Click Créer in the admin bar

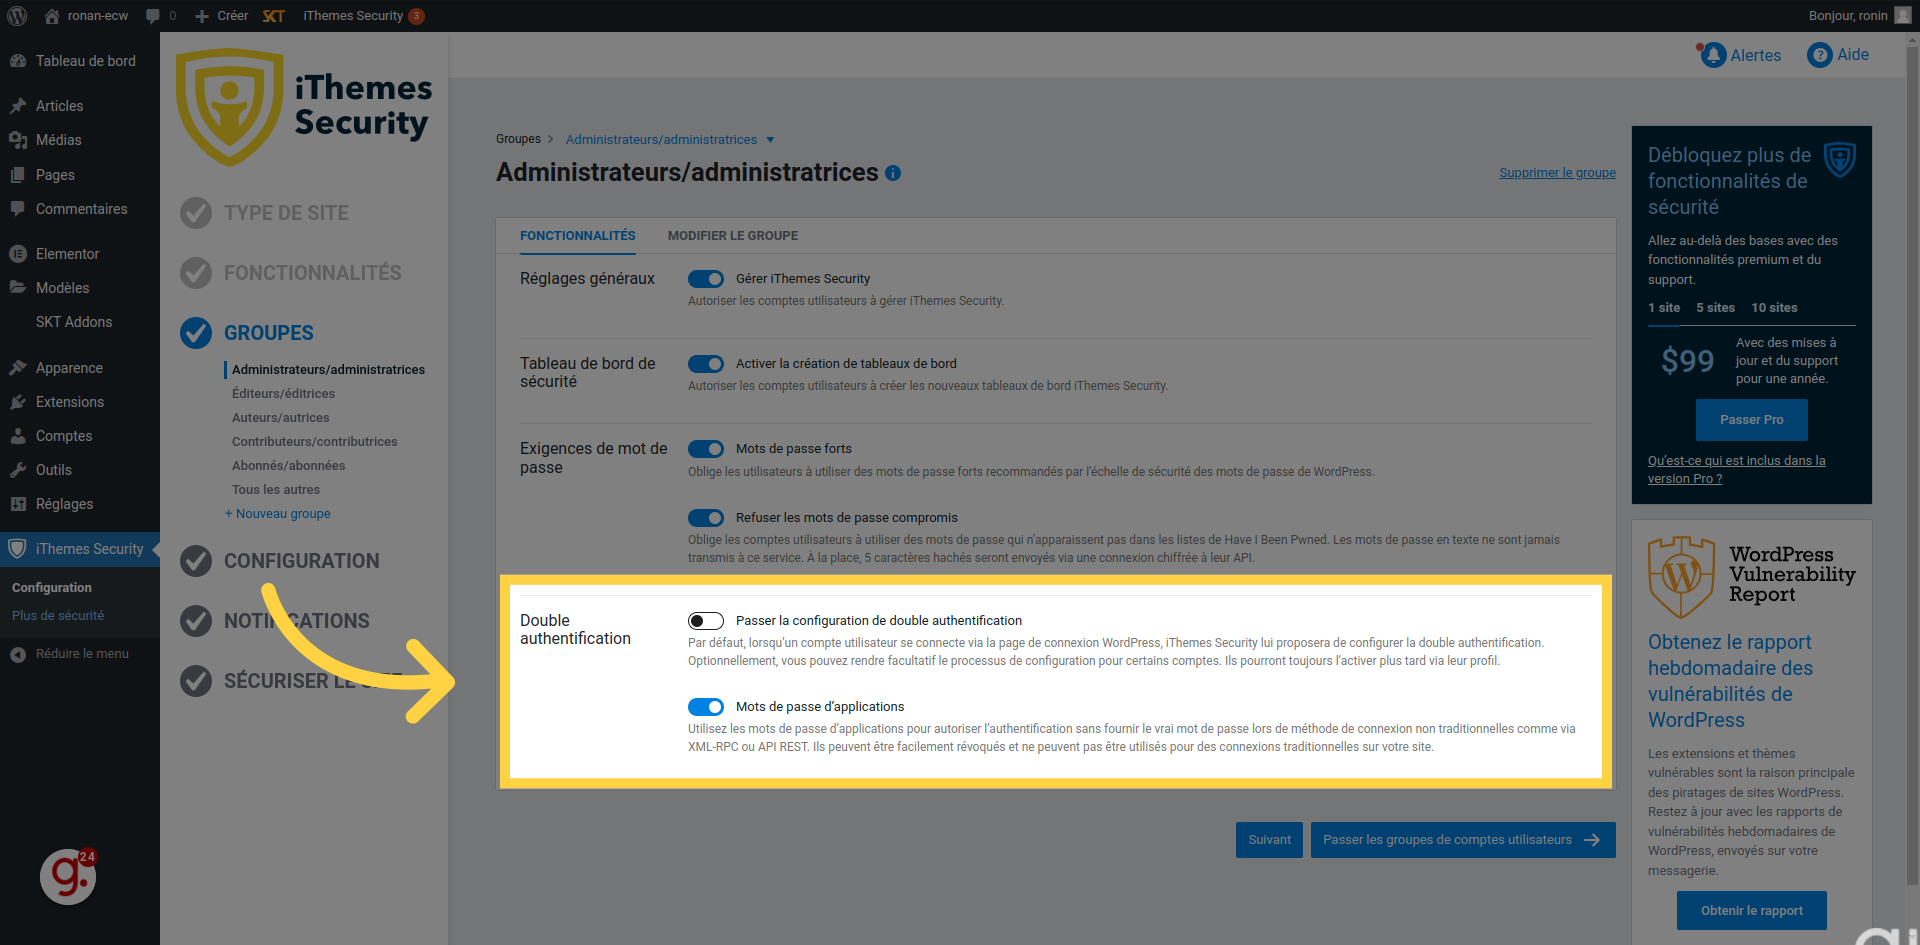pyautogui.click(x=222, y=16)
